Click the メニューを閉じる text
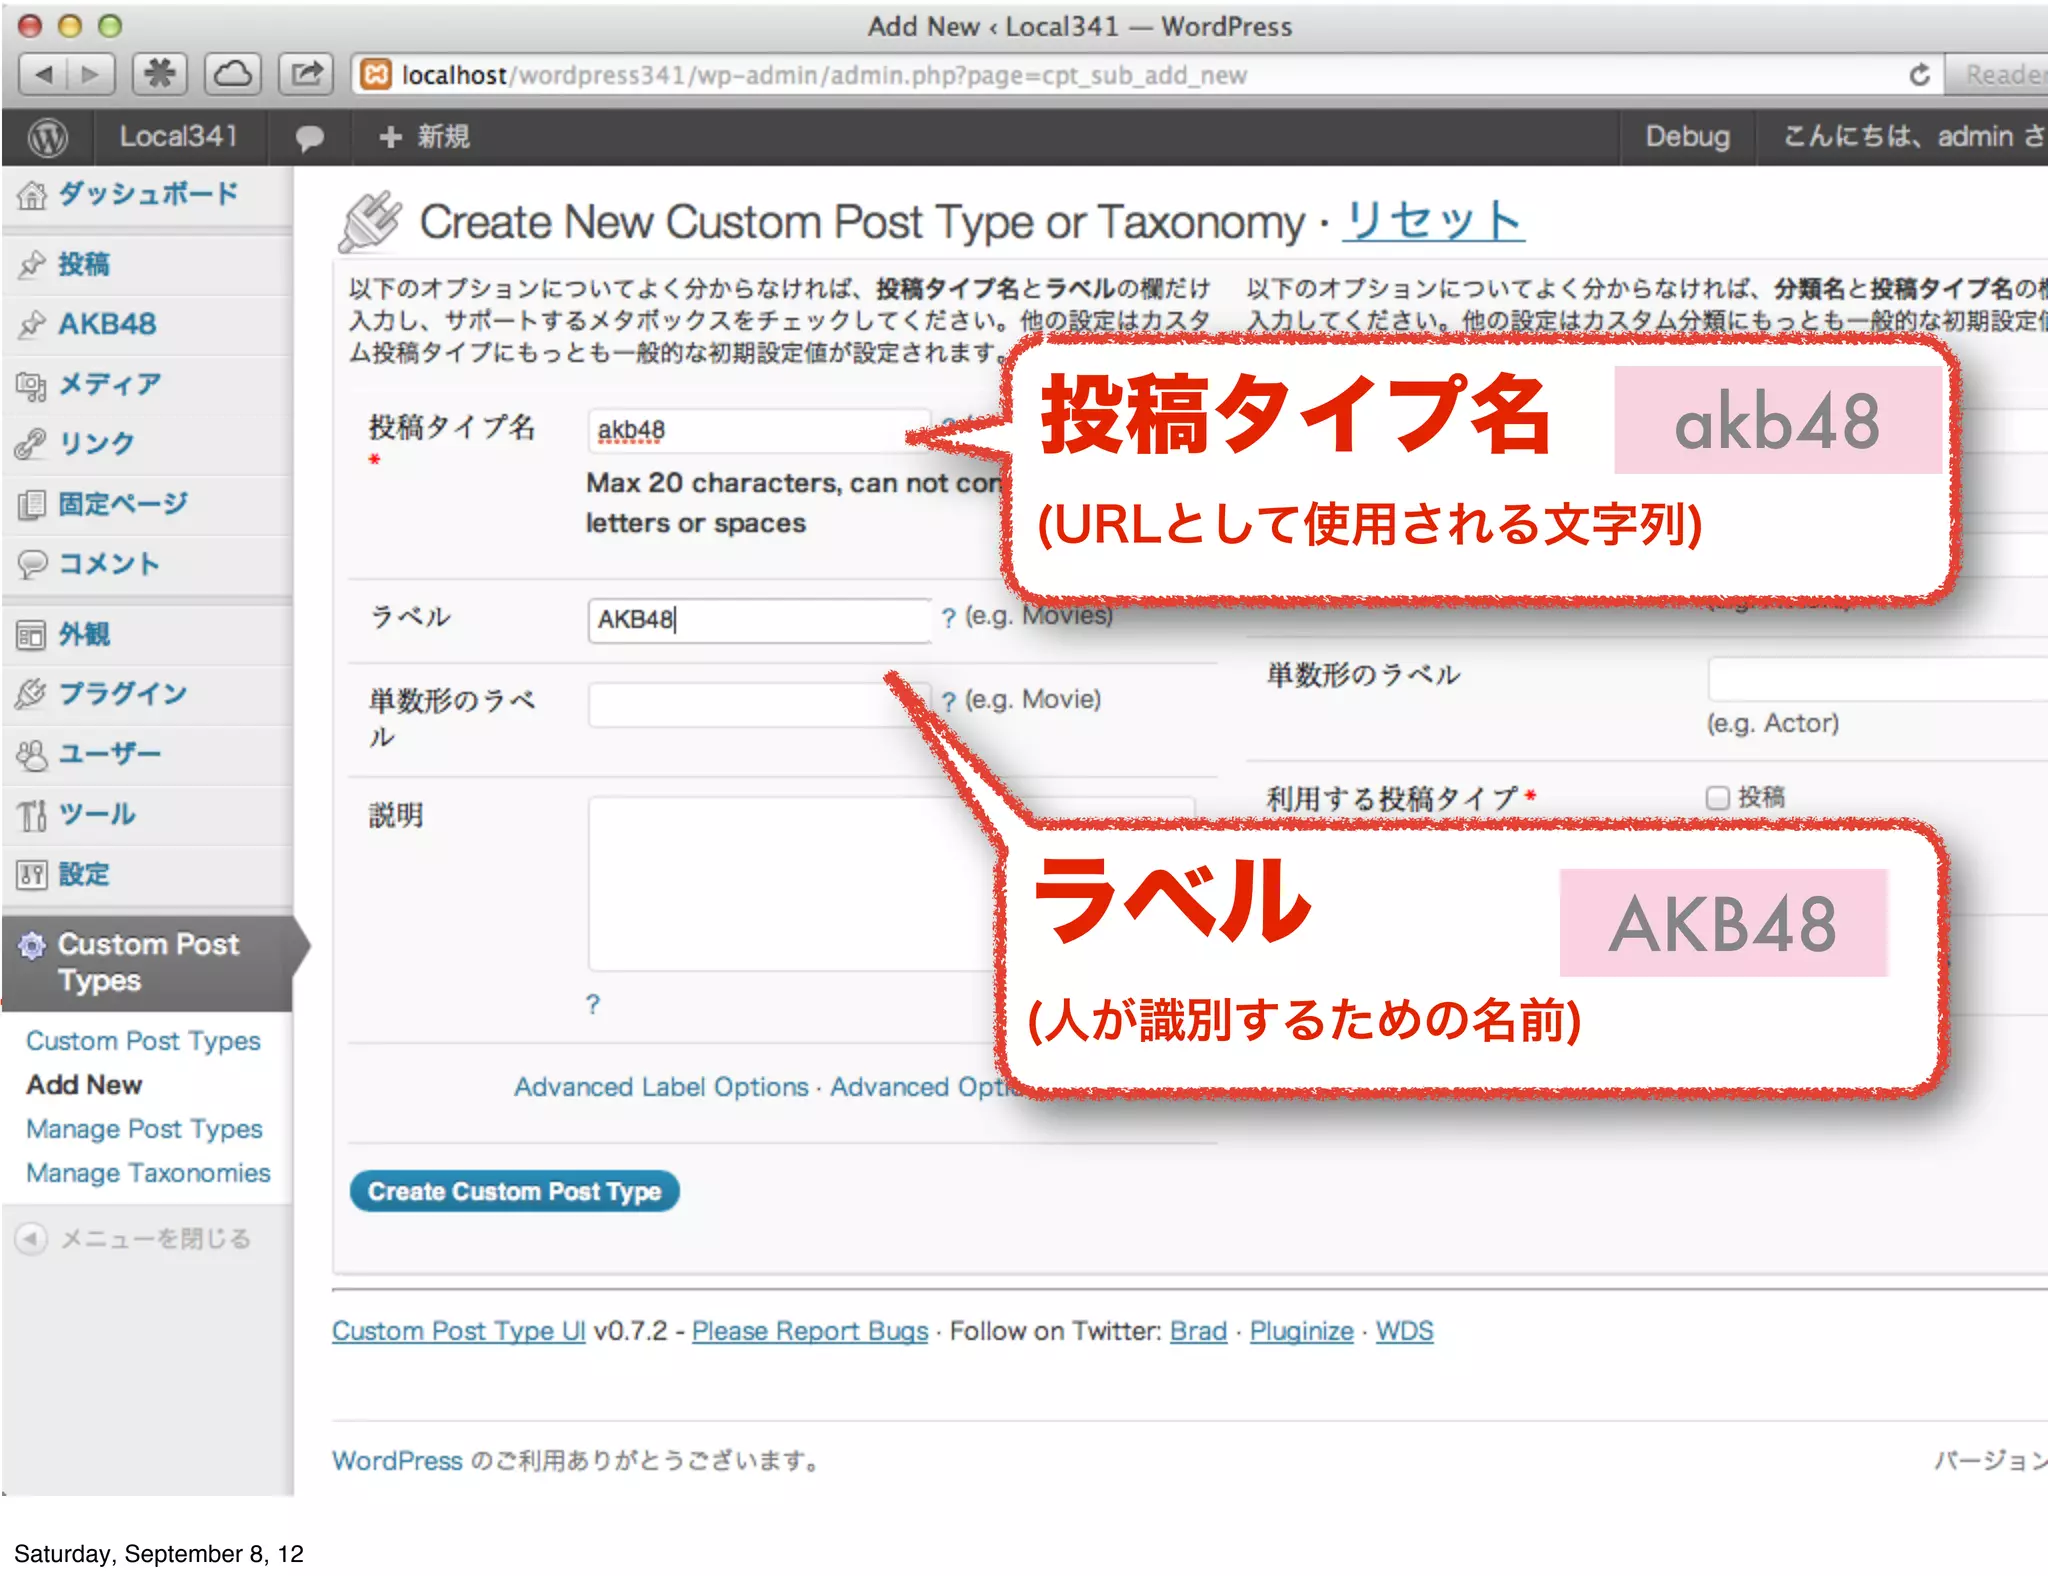The height and width of the screenshot is (1576, 2048). pos(156,1239)
